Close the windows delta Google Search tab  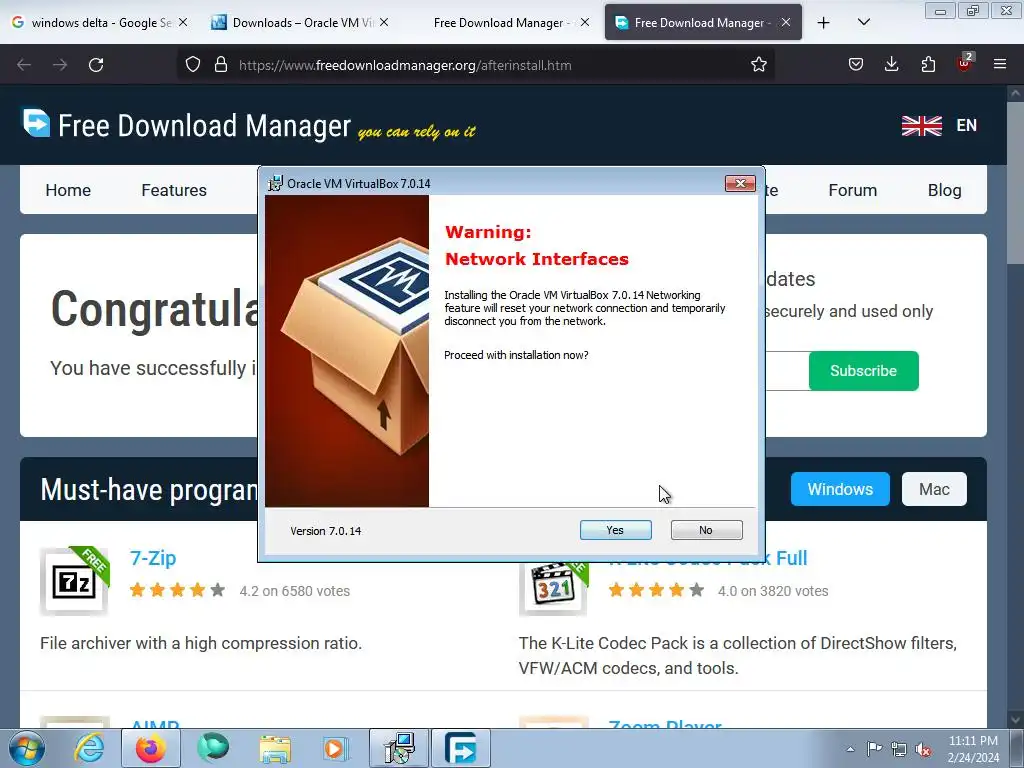[x=183, y=22]
